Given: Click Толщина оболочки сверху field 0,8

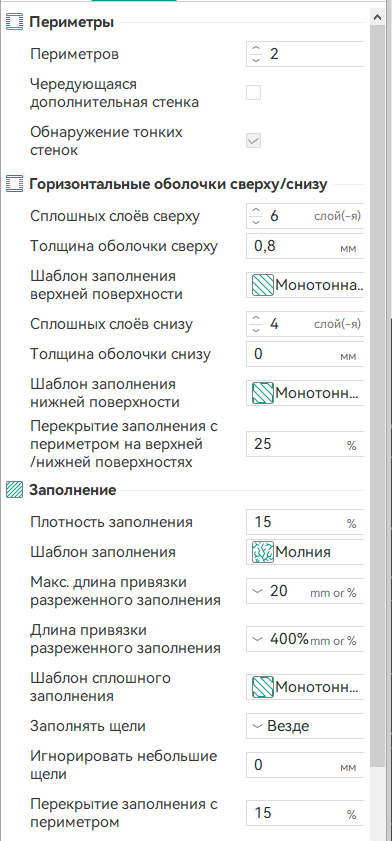Looking at the screenshot, I should click(305, 247).
